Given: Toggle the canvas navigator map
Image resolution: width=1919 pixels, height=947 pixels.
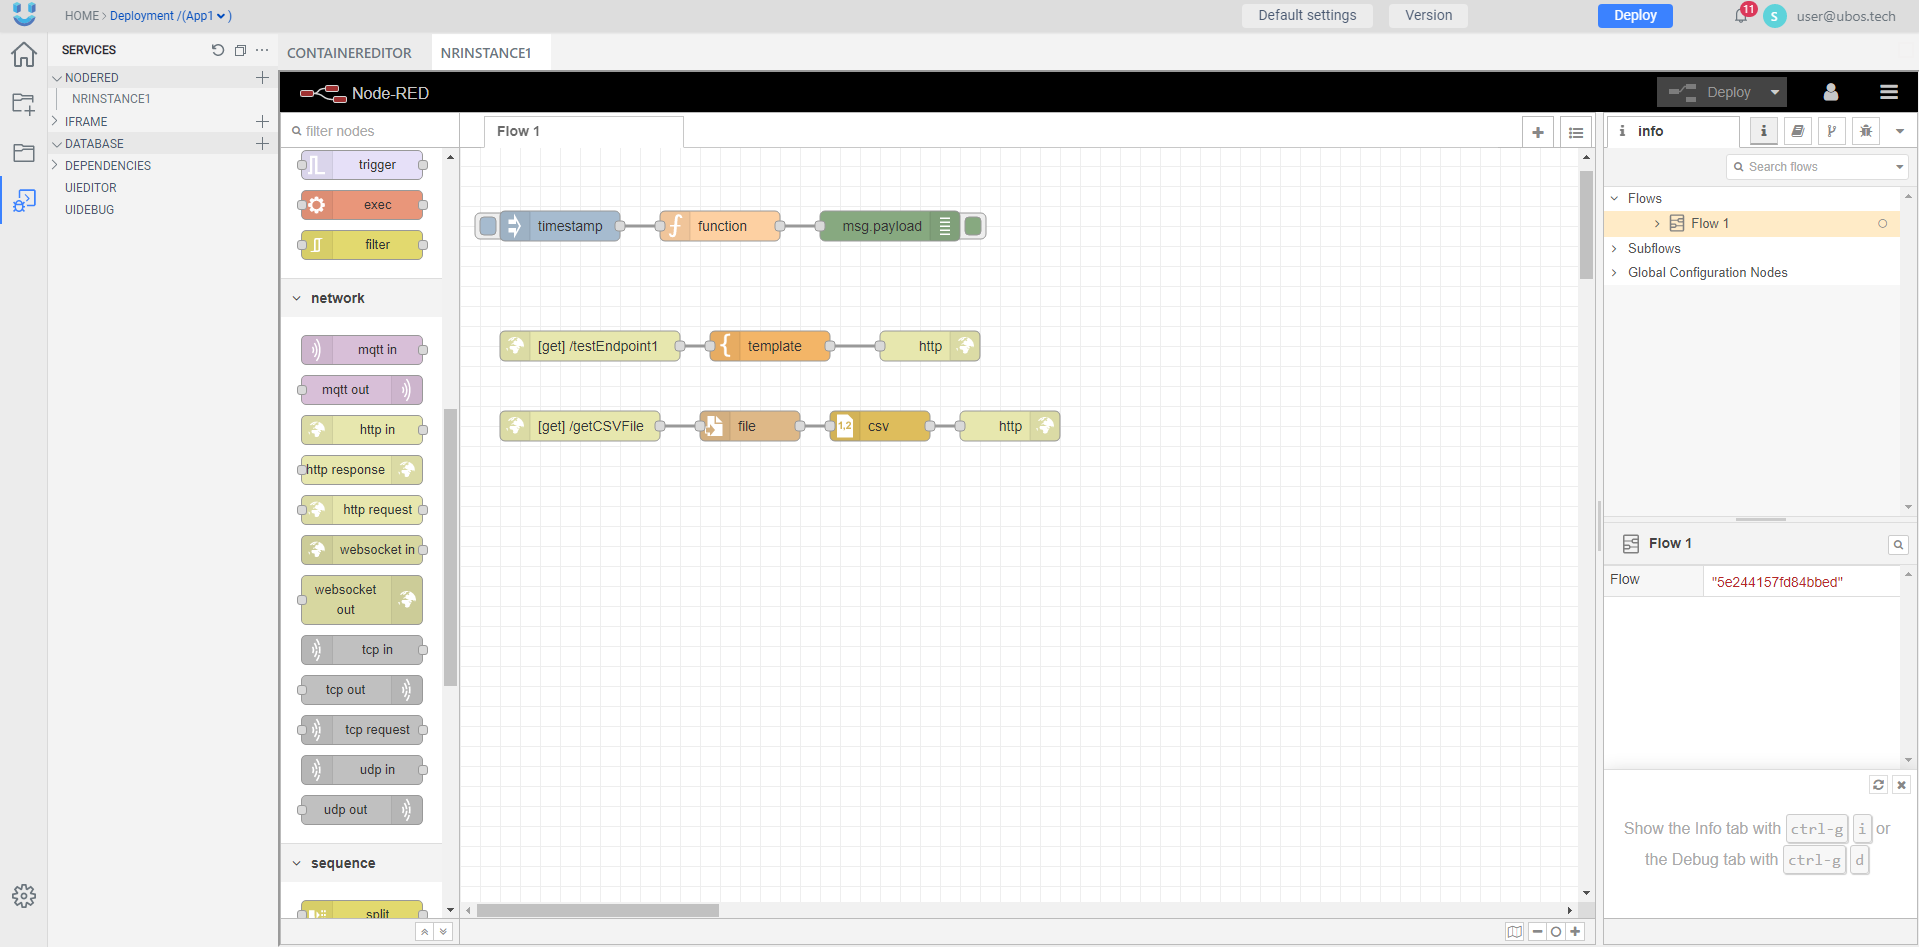Looking at the screenshot, I should tap(1515, 932).
